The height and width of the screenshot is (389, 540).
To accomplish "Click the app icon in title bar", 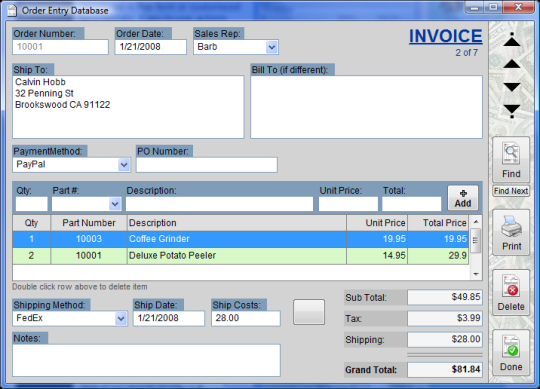I will click(x=12, y=10).
